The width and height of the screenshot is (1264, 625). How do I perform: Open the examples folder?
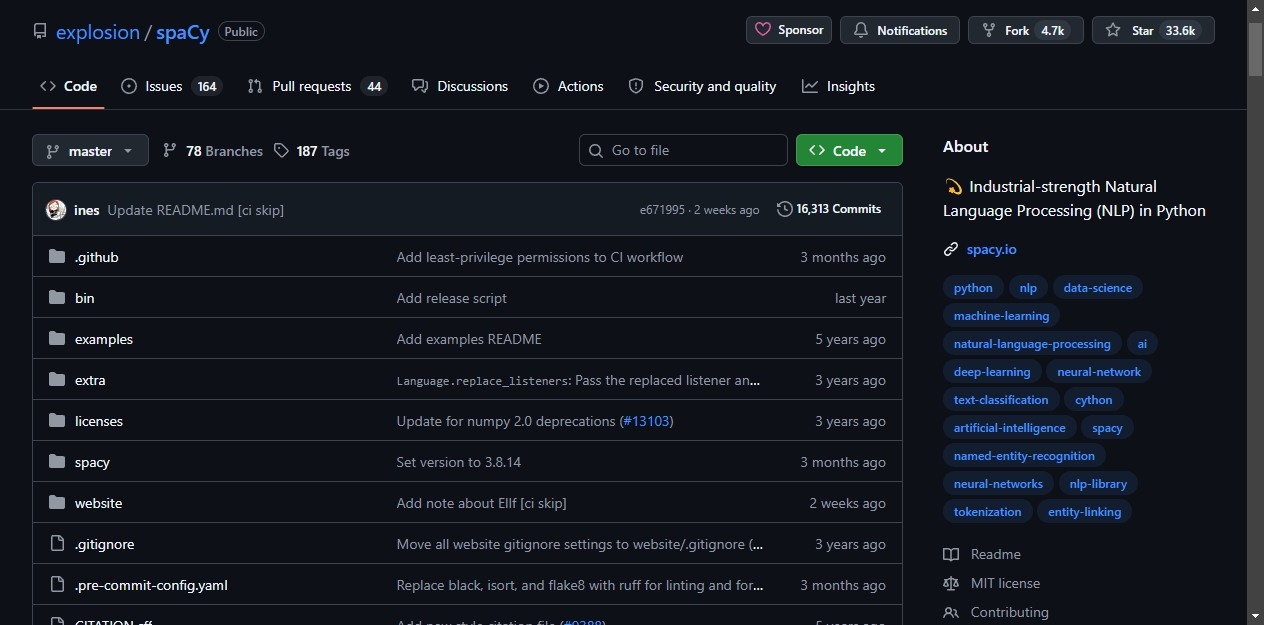coord(104,339)
